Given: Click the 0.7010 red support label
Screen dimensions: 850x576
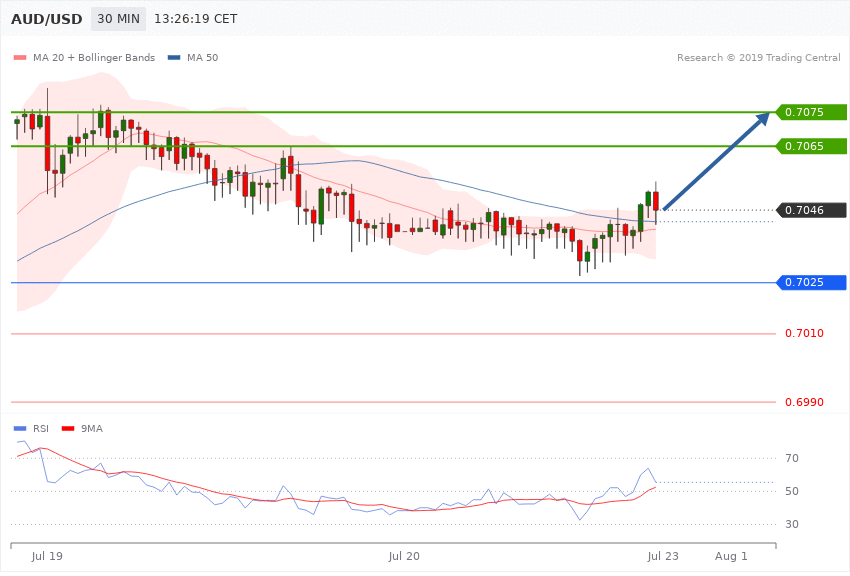Looking at the screenshot, I should coord(804,333).
